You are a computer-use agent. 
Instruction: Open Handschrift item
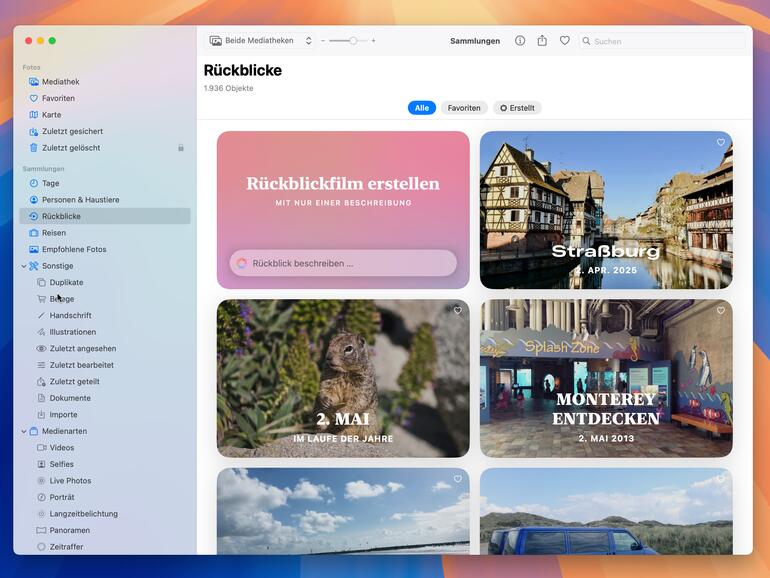point(104,315)
